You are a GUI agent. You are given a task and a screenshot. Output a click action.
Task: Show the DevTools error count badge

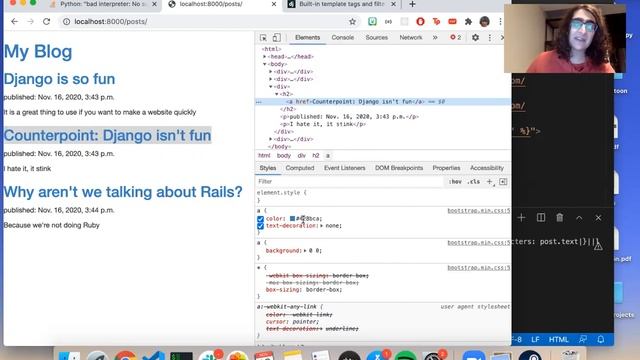point(456,38)
